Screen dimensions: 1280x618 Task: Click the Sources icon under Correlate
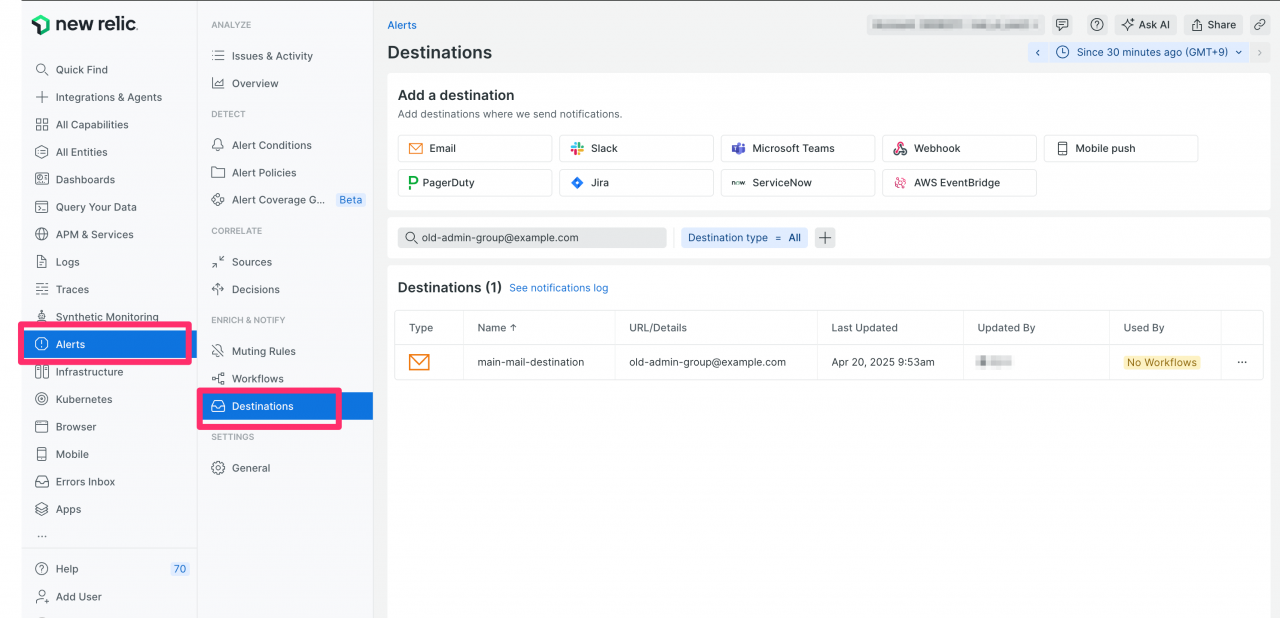point(218,262)
